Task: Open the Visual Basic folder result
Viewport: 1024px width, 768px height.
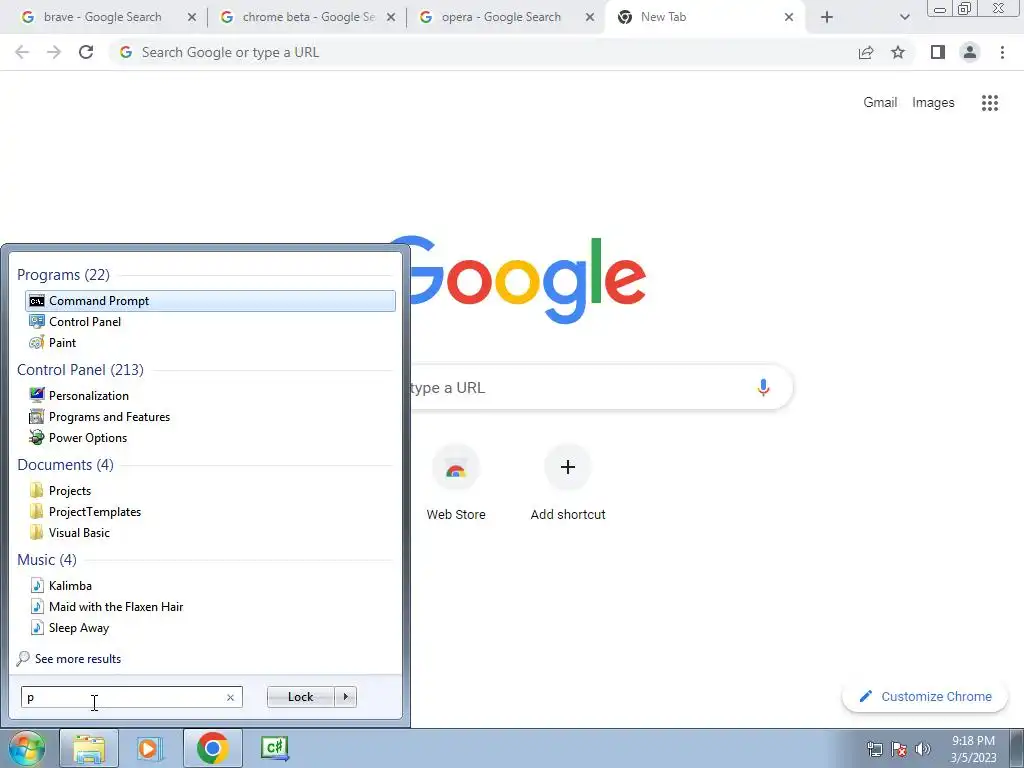Action: pos(210,533)
